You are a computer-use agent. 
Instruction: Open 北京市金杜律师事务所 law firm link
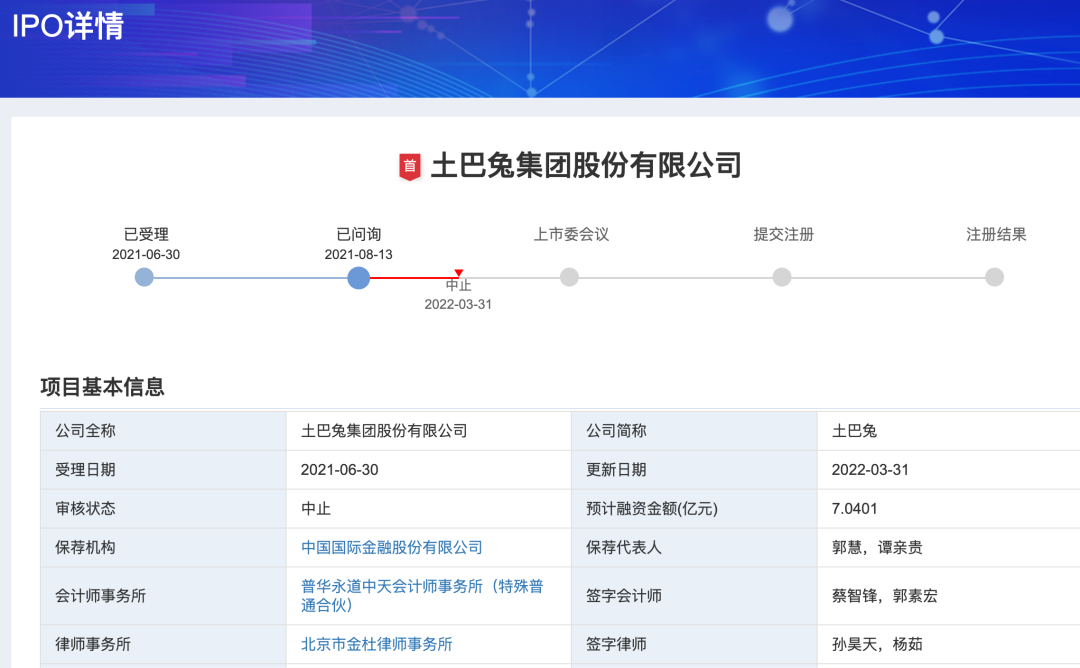(376, 645)
